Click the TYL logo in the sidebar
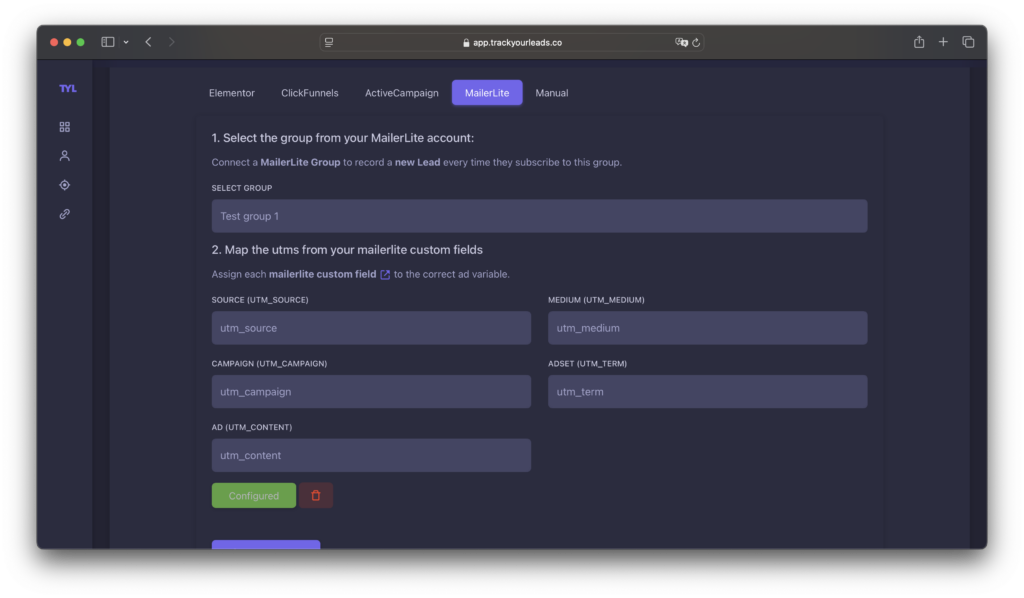The height and width of the screenshot is (598, 1024). (68, 88)
